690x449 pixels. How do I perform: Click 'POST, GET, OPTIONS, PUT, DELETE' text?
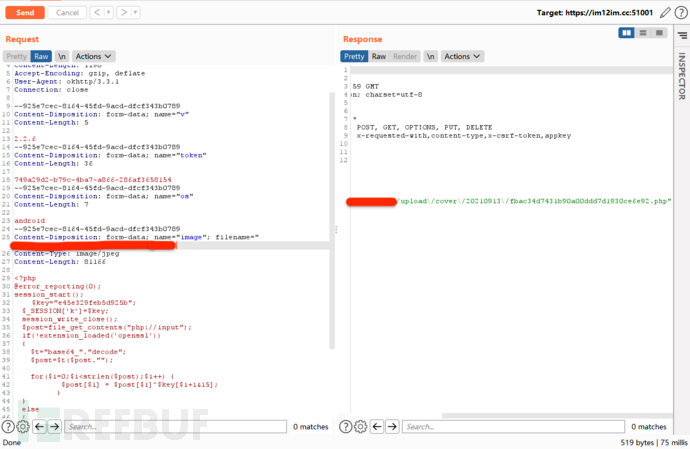click(424, 127)
